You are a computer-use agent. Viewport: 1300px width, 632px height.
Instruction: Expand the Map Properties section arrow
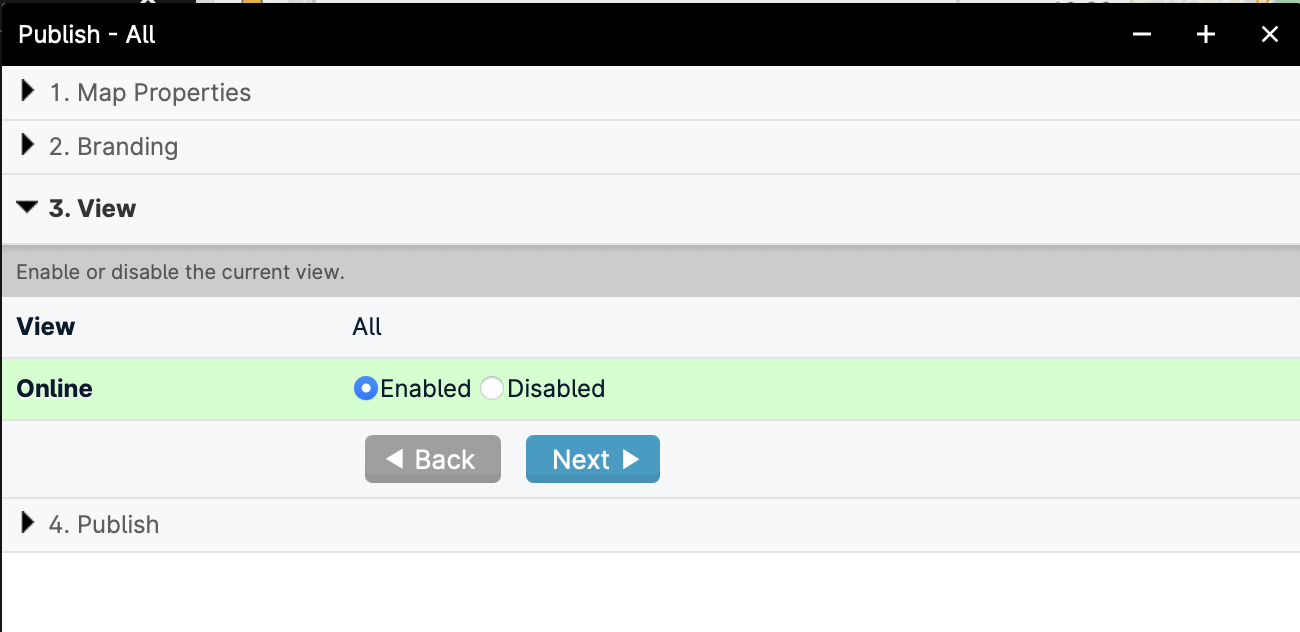(28, 92)
